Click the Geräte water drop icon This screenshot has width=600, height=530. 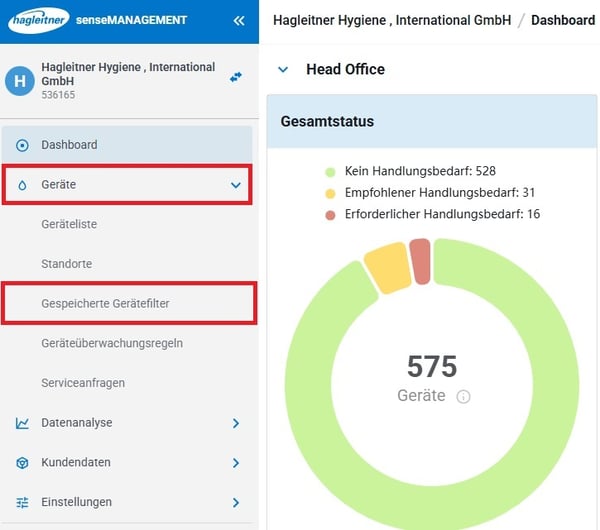pyautogui.click(x=22, y=185)
